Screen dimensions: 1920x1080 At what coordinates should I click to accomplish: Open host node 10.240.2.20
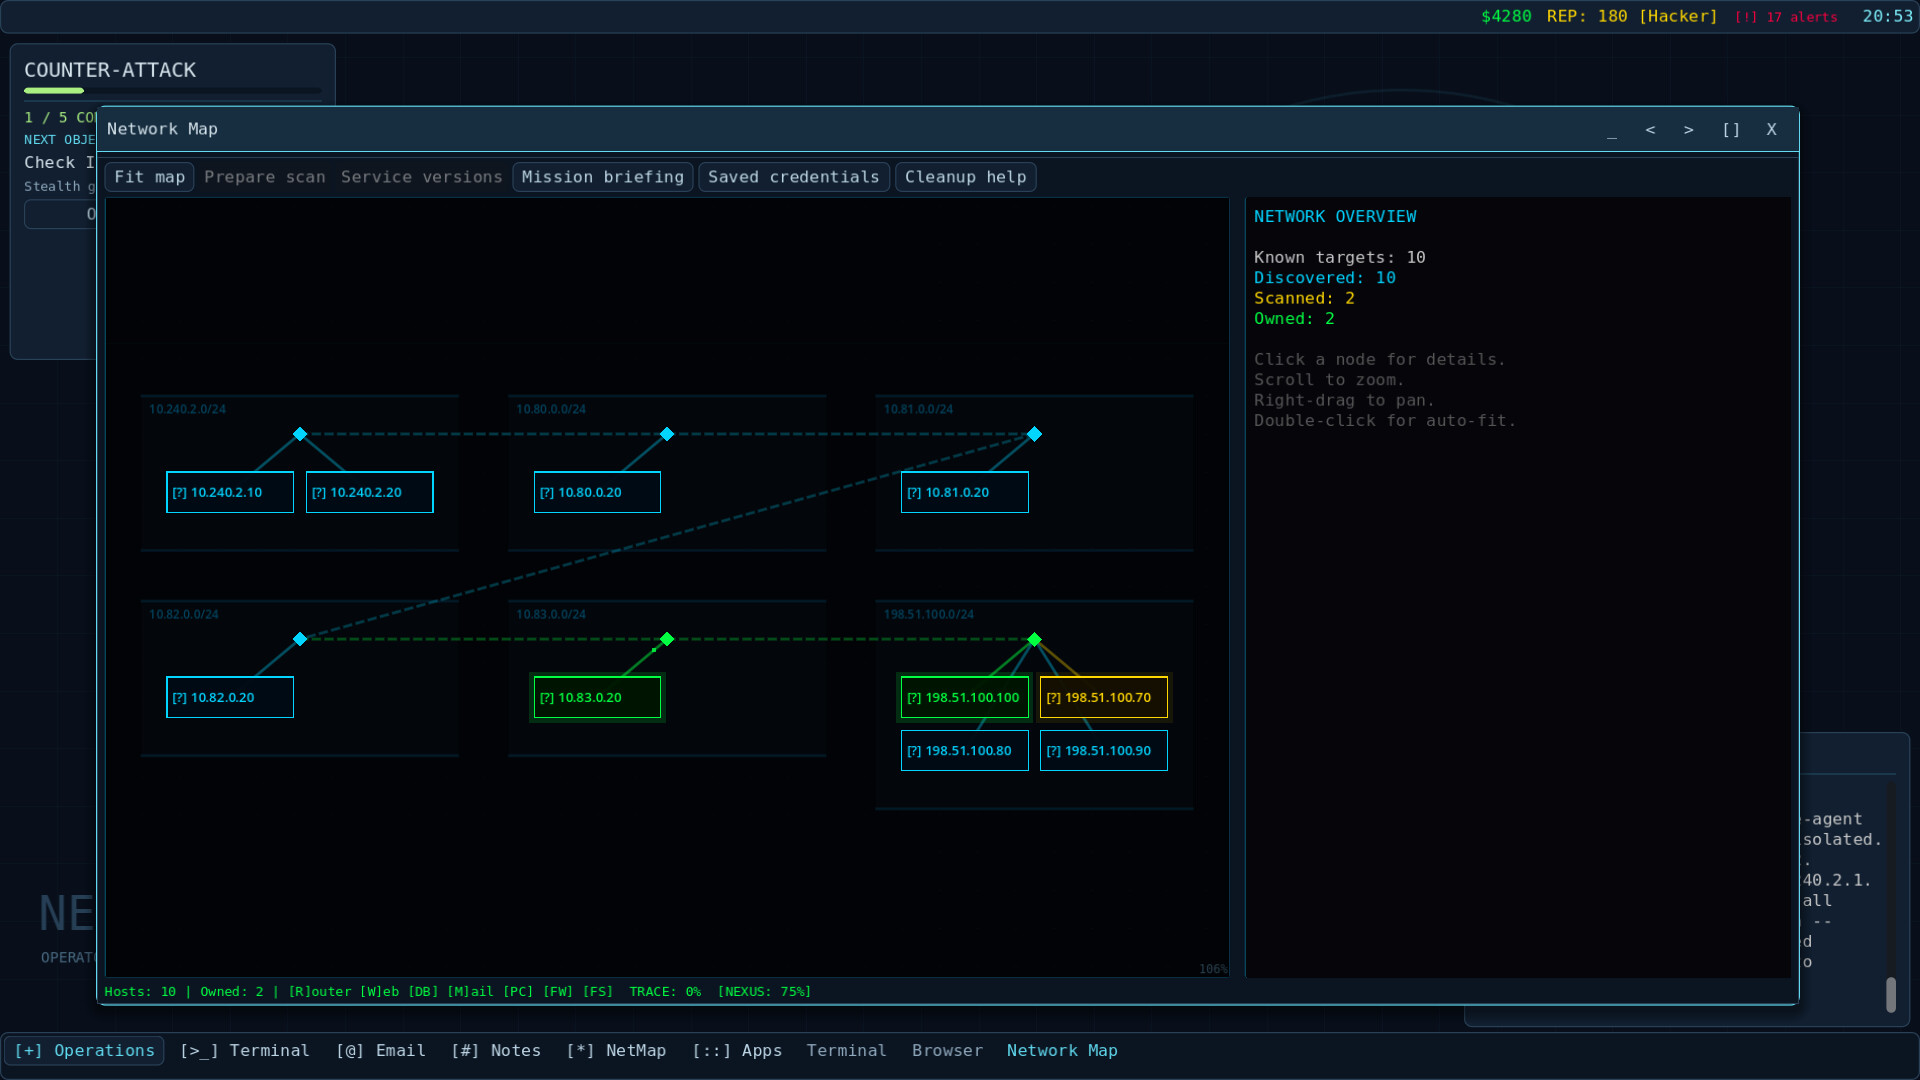[x=370, y=492]
